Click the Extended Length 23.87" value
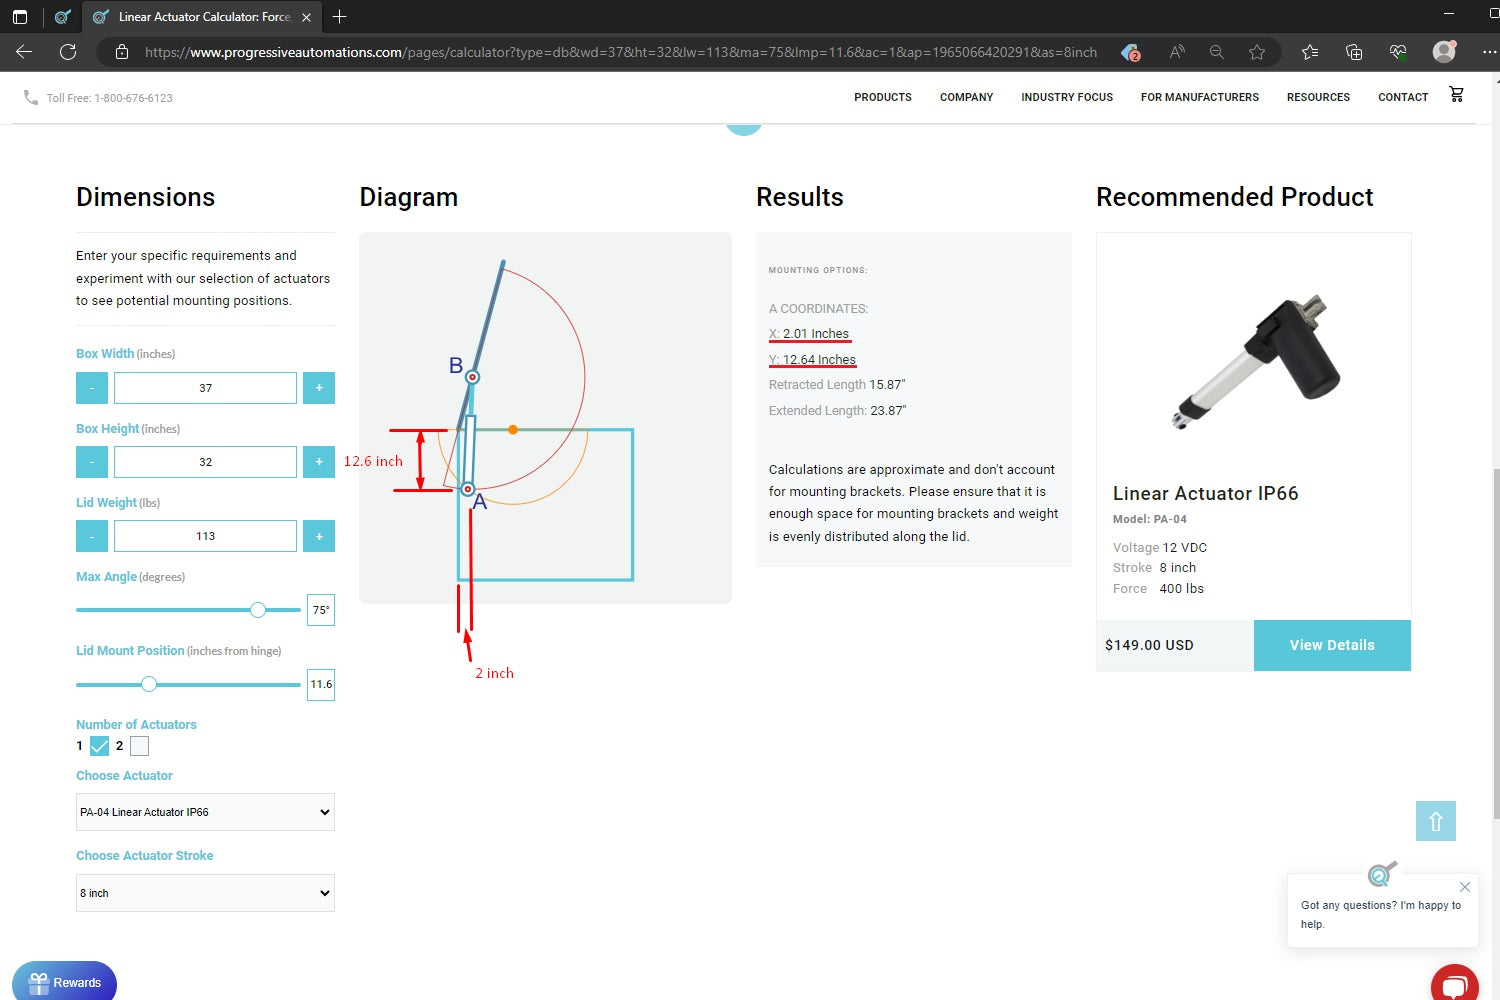 click(x=888, y=411)
